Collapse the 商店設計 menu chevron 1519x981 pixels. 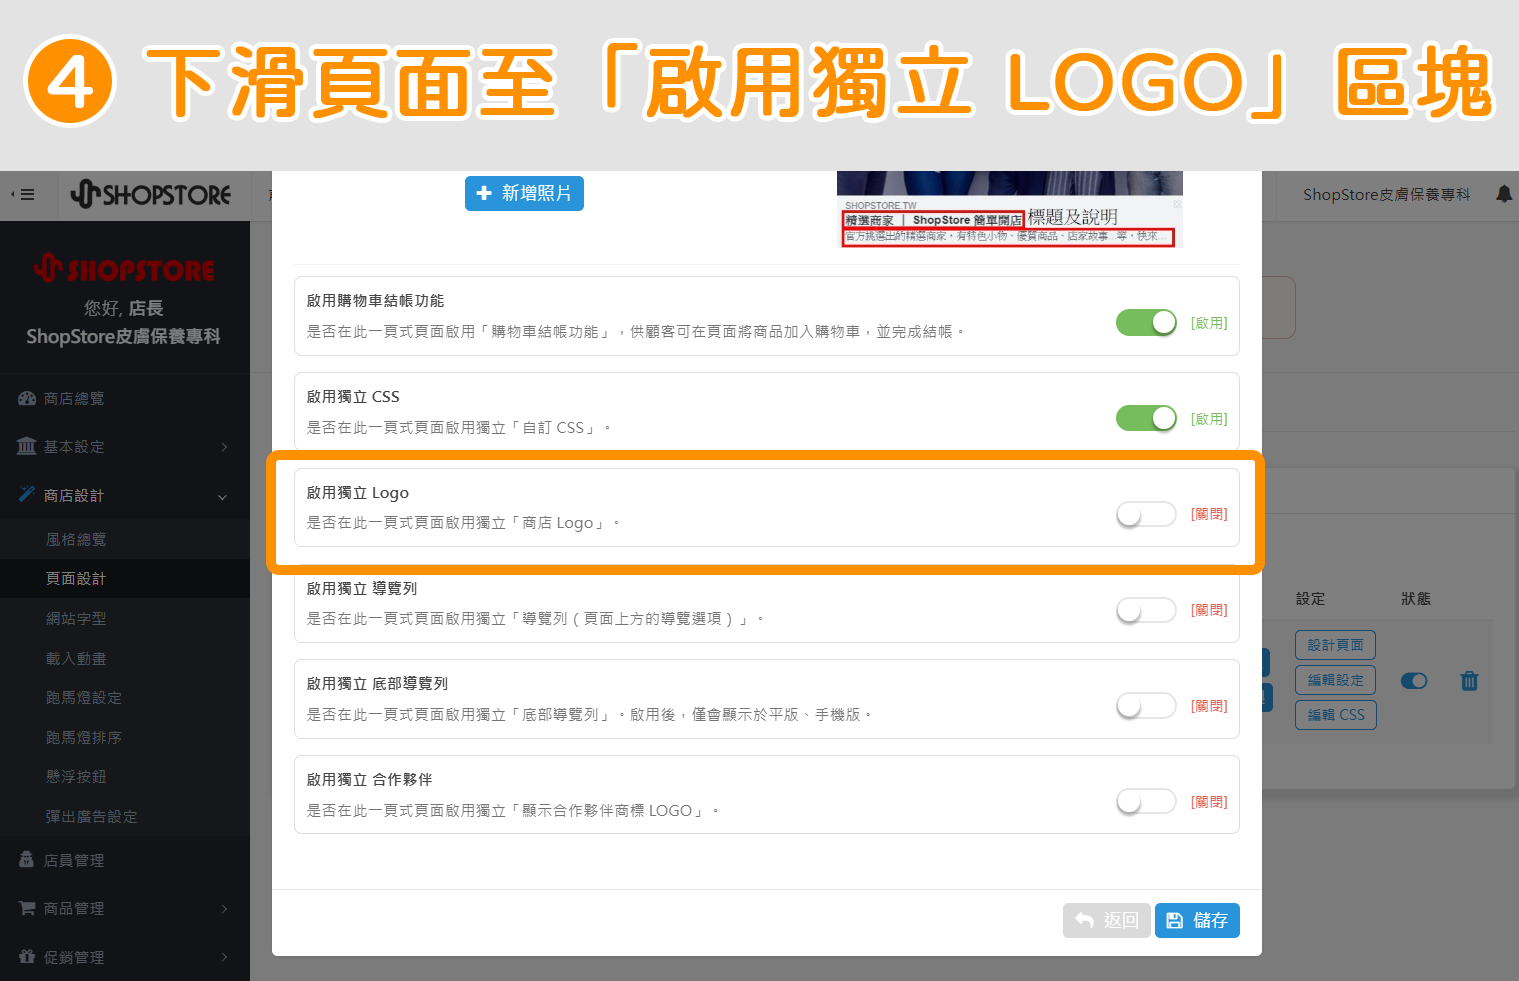click(x=223, y=496)
